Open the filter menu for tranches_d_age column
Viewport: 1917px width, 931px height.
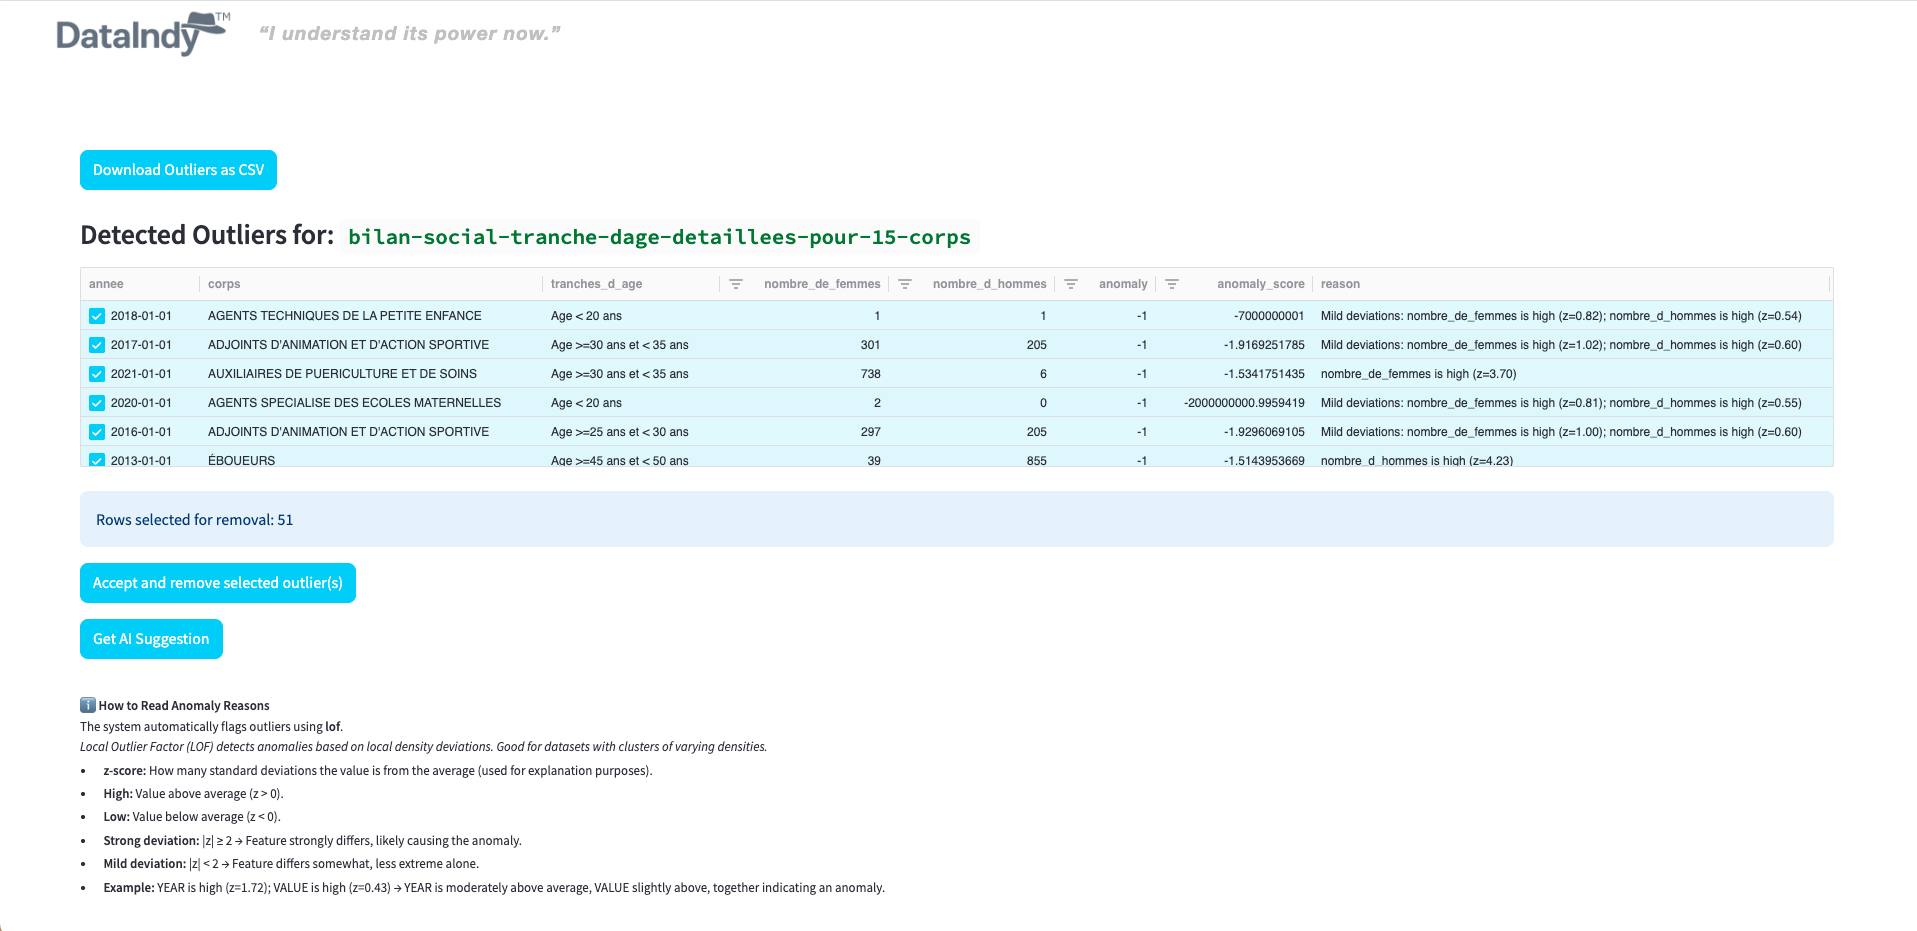(x=736, y=284)
